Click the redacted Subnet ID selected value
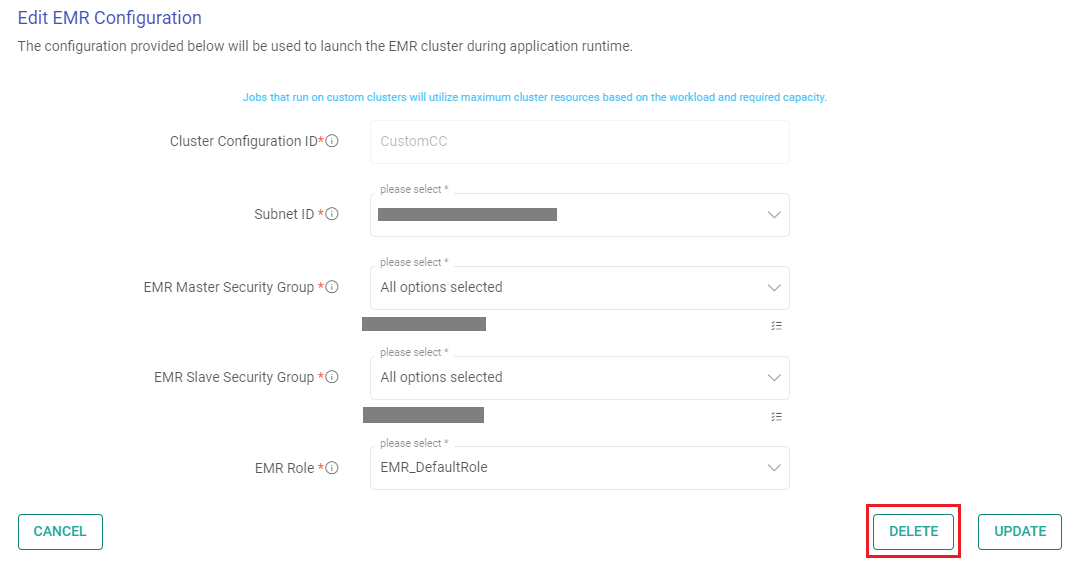 click(x=467, y=214)
